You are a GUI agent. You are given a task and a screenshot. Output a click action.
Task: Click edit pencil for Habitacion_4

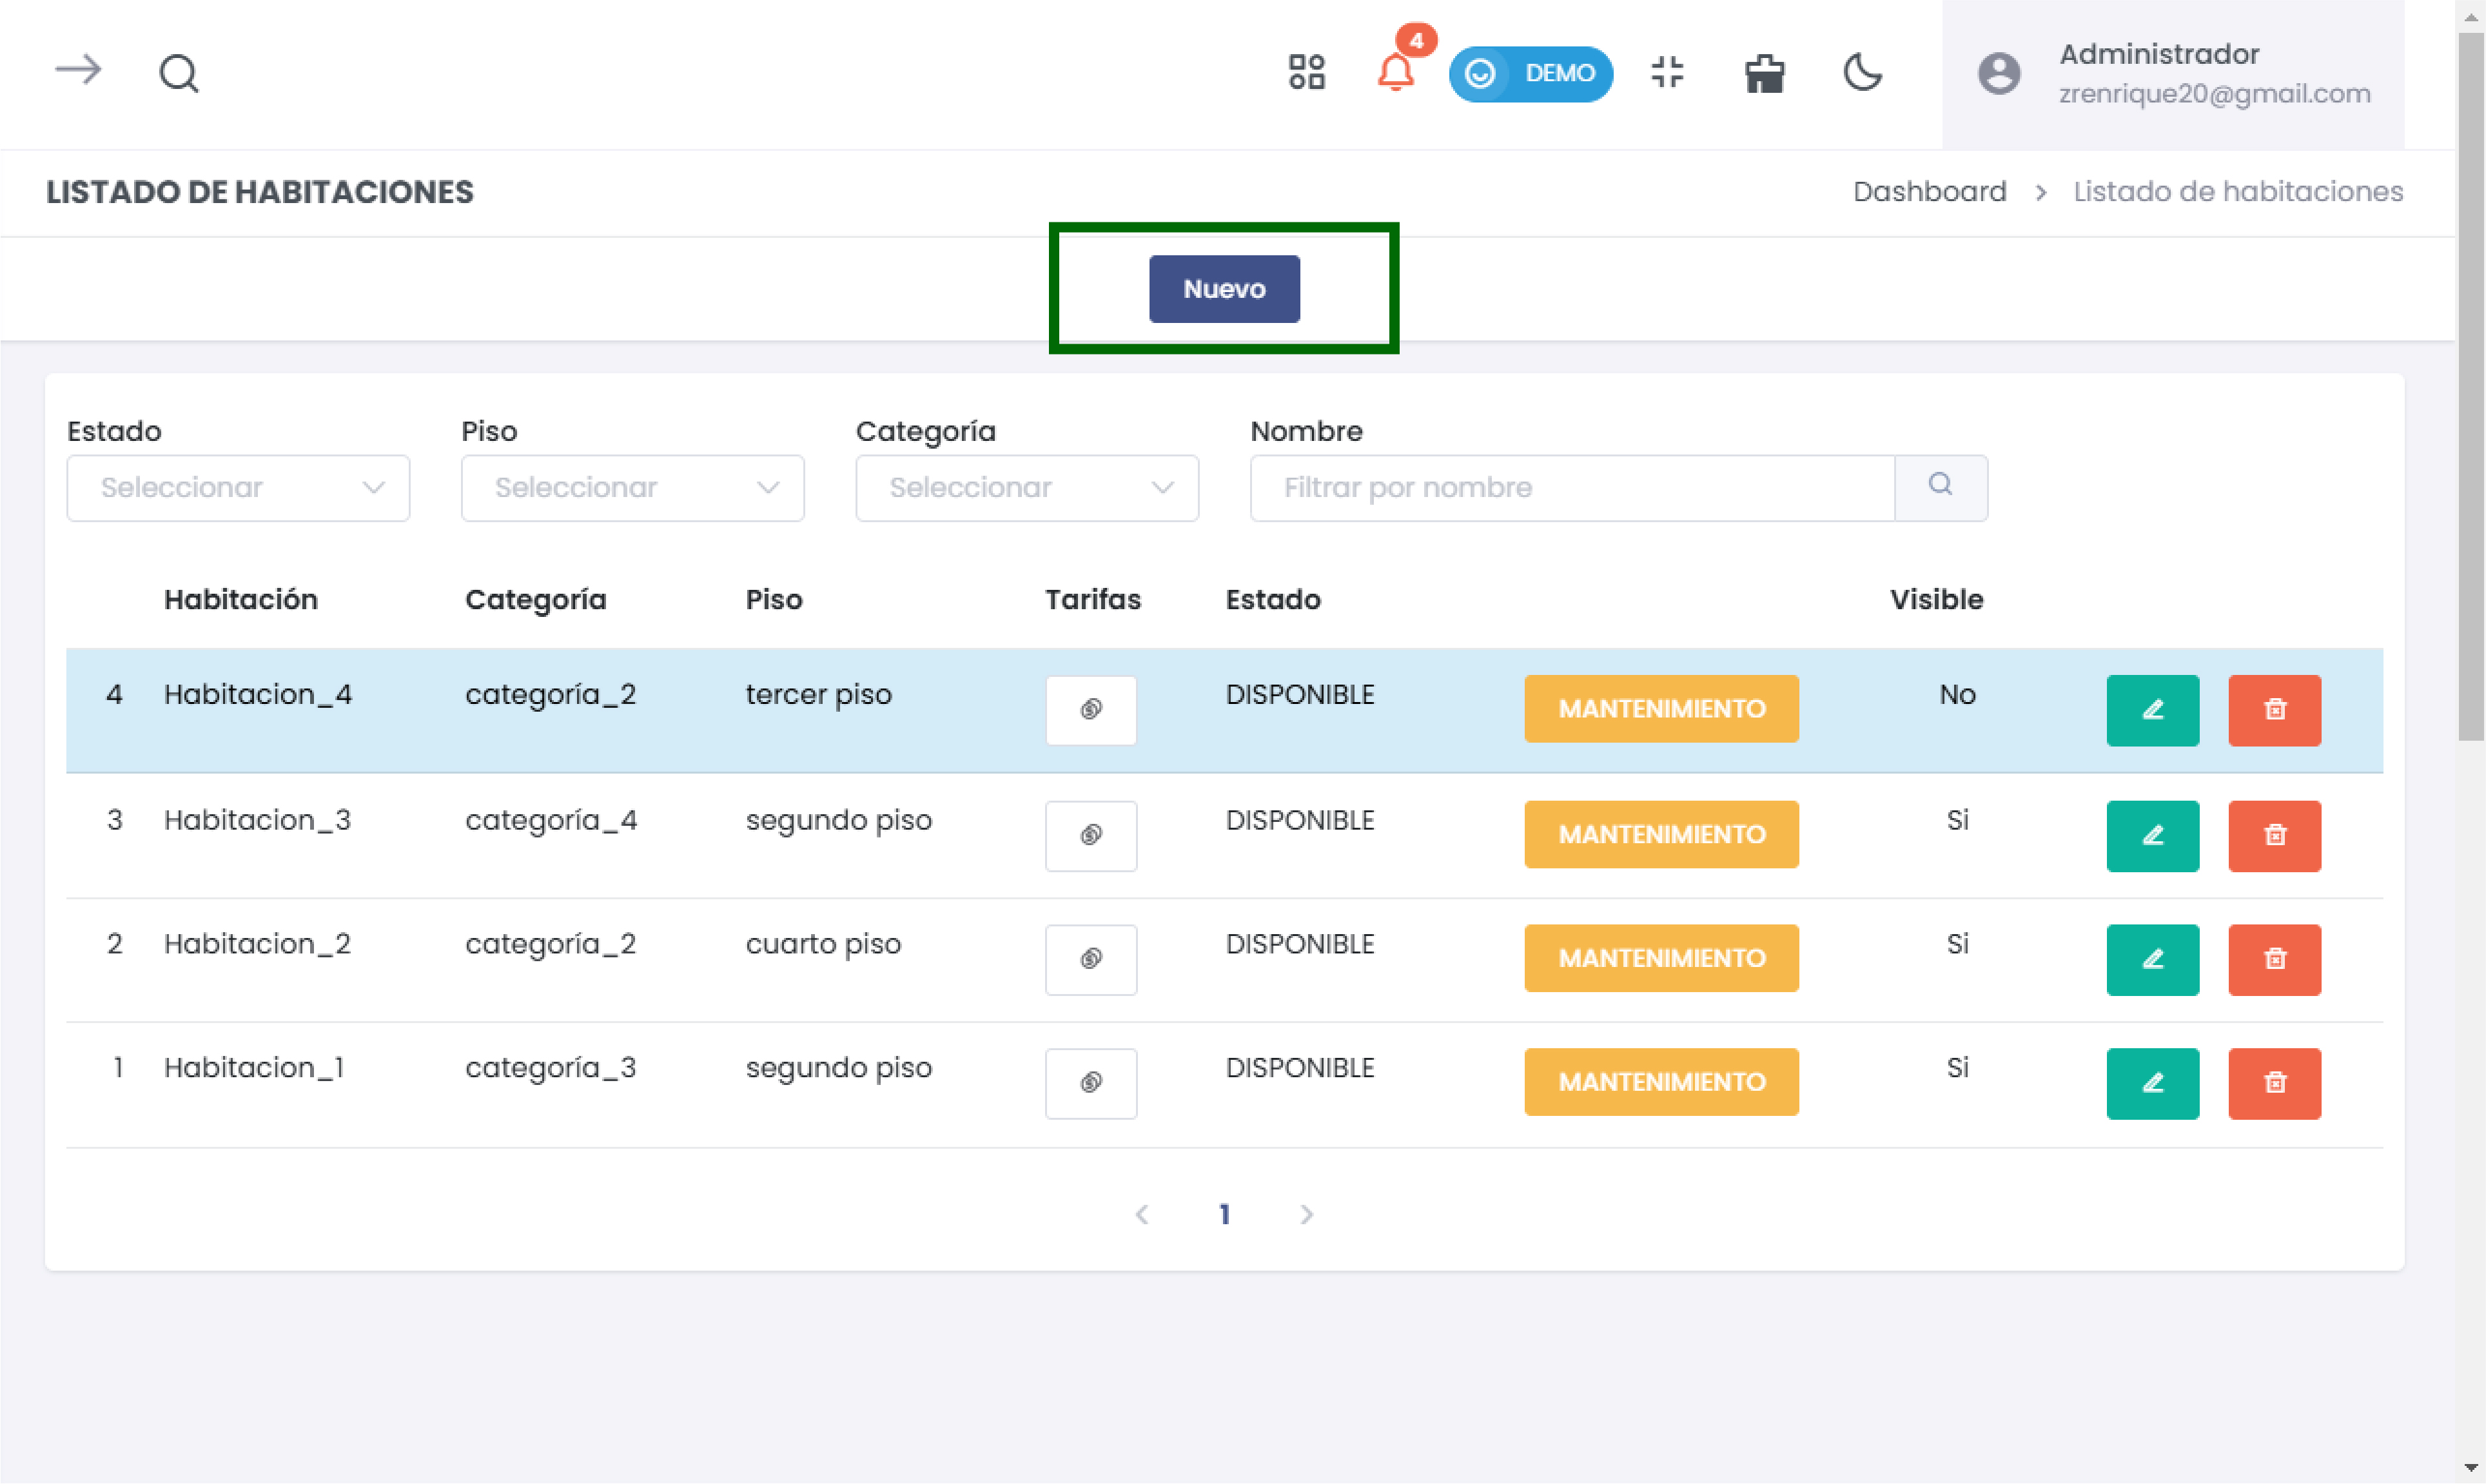click(x=2152, y=710)
